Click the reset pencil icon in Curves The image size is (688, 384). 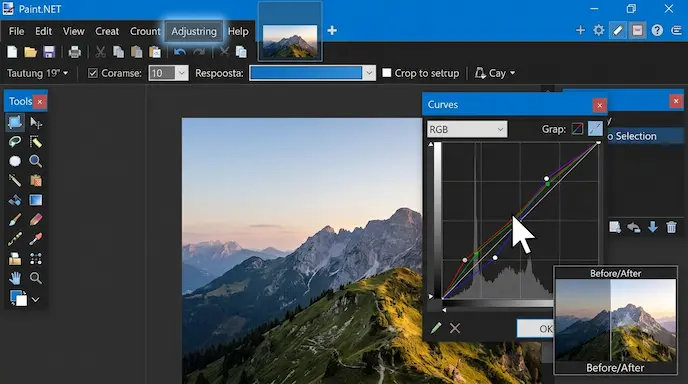(x=436, y=328)
